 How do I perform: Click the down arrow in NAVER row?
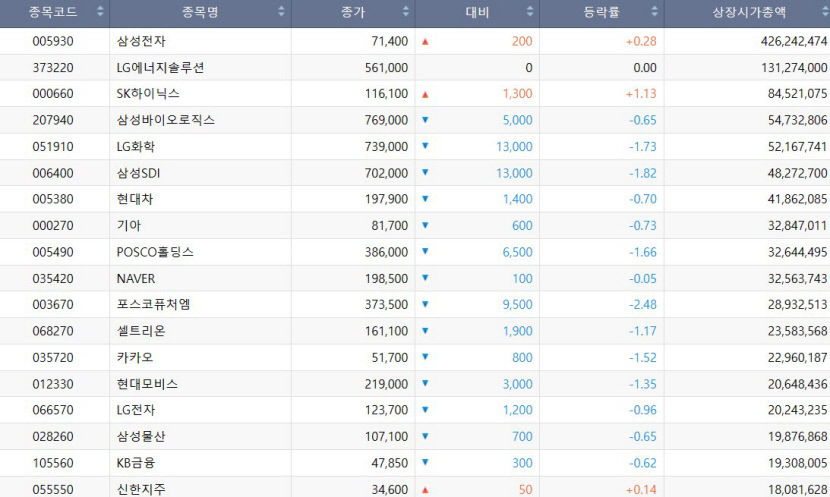(425, 278)
